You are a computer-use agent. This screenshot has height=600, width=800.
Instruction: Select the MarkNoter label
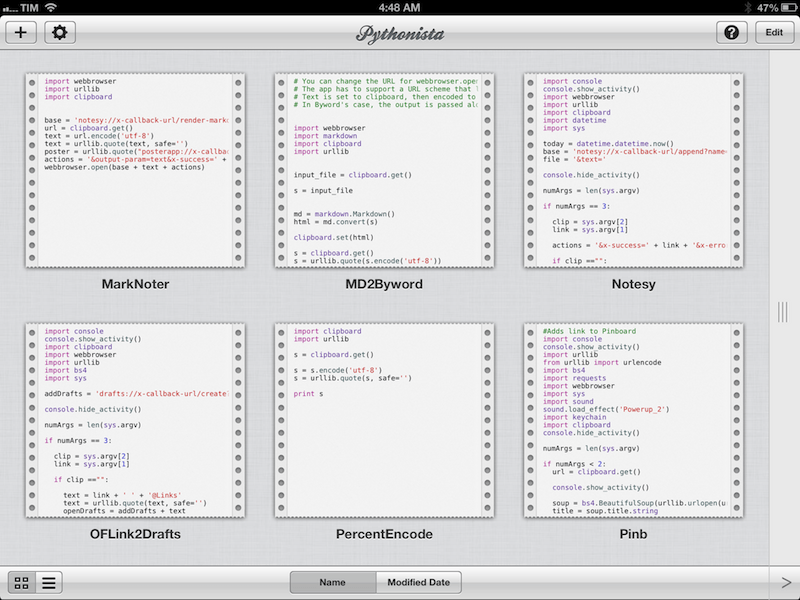click(x=135, y=284)
